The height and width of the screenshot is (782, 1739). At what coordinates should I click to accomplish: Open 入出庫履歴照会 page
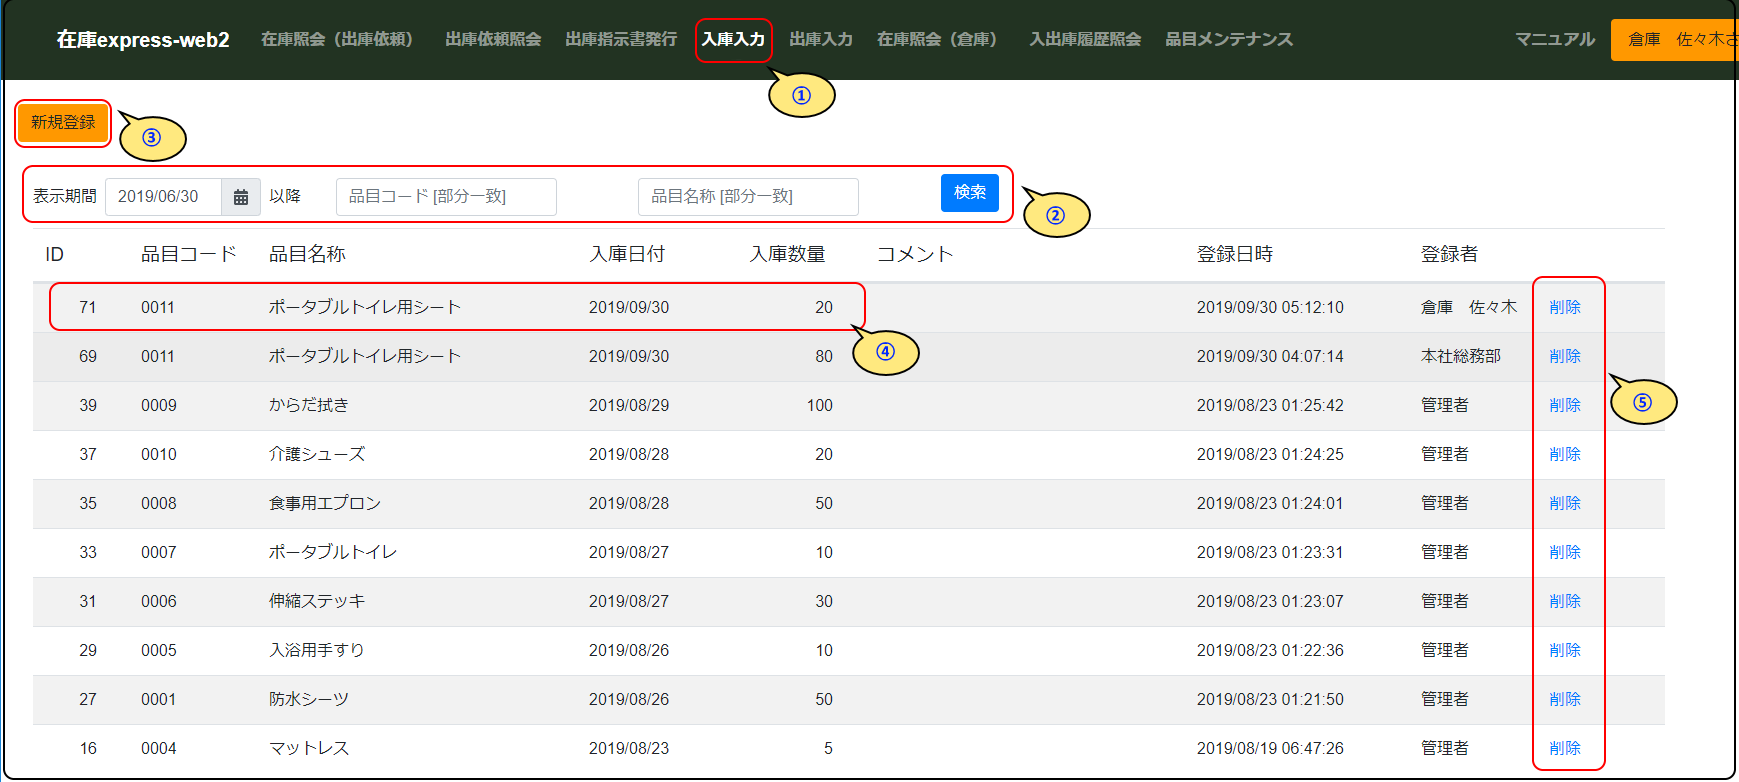click(1084, 40)
